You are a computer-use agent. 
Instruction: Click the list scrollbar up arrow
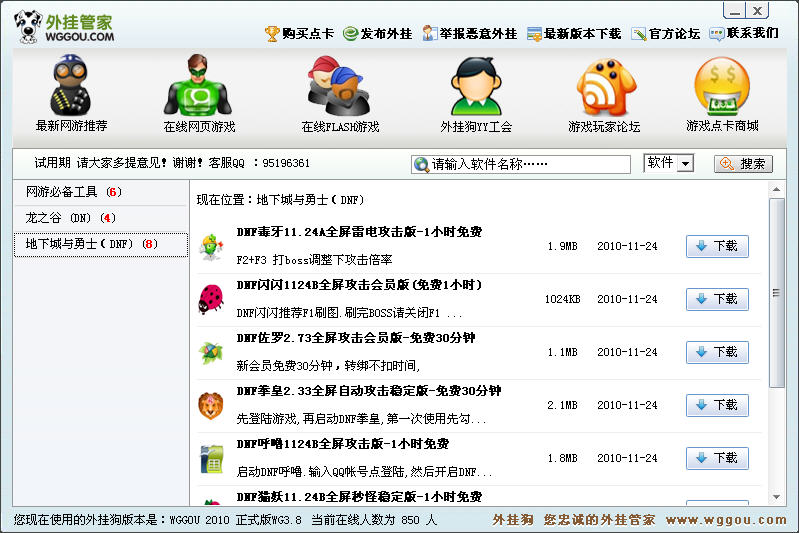pos(776,190)
